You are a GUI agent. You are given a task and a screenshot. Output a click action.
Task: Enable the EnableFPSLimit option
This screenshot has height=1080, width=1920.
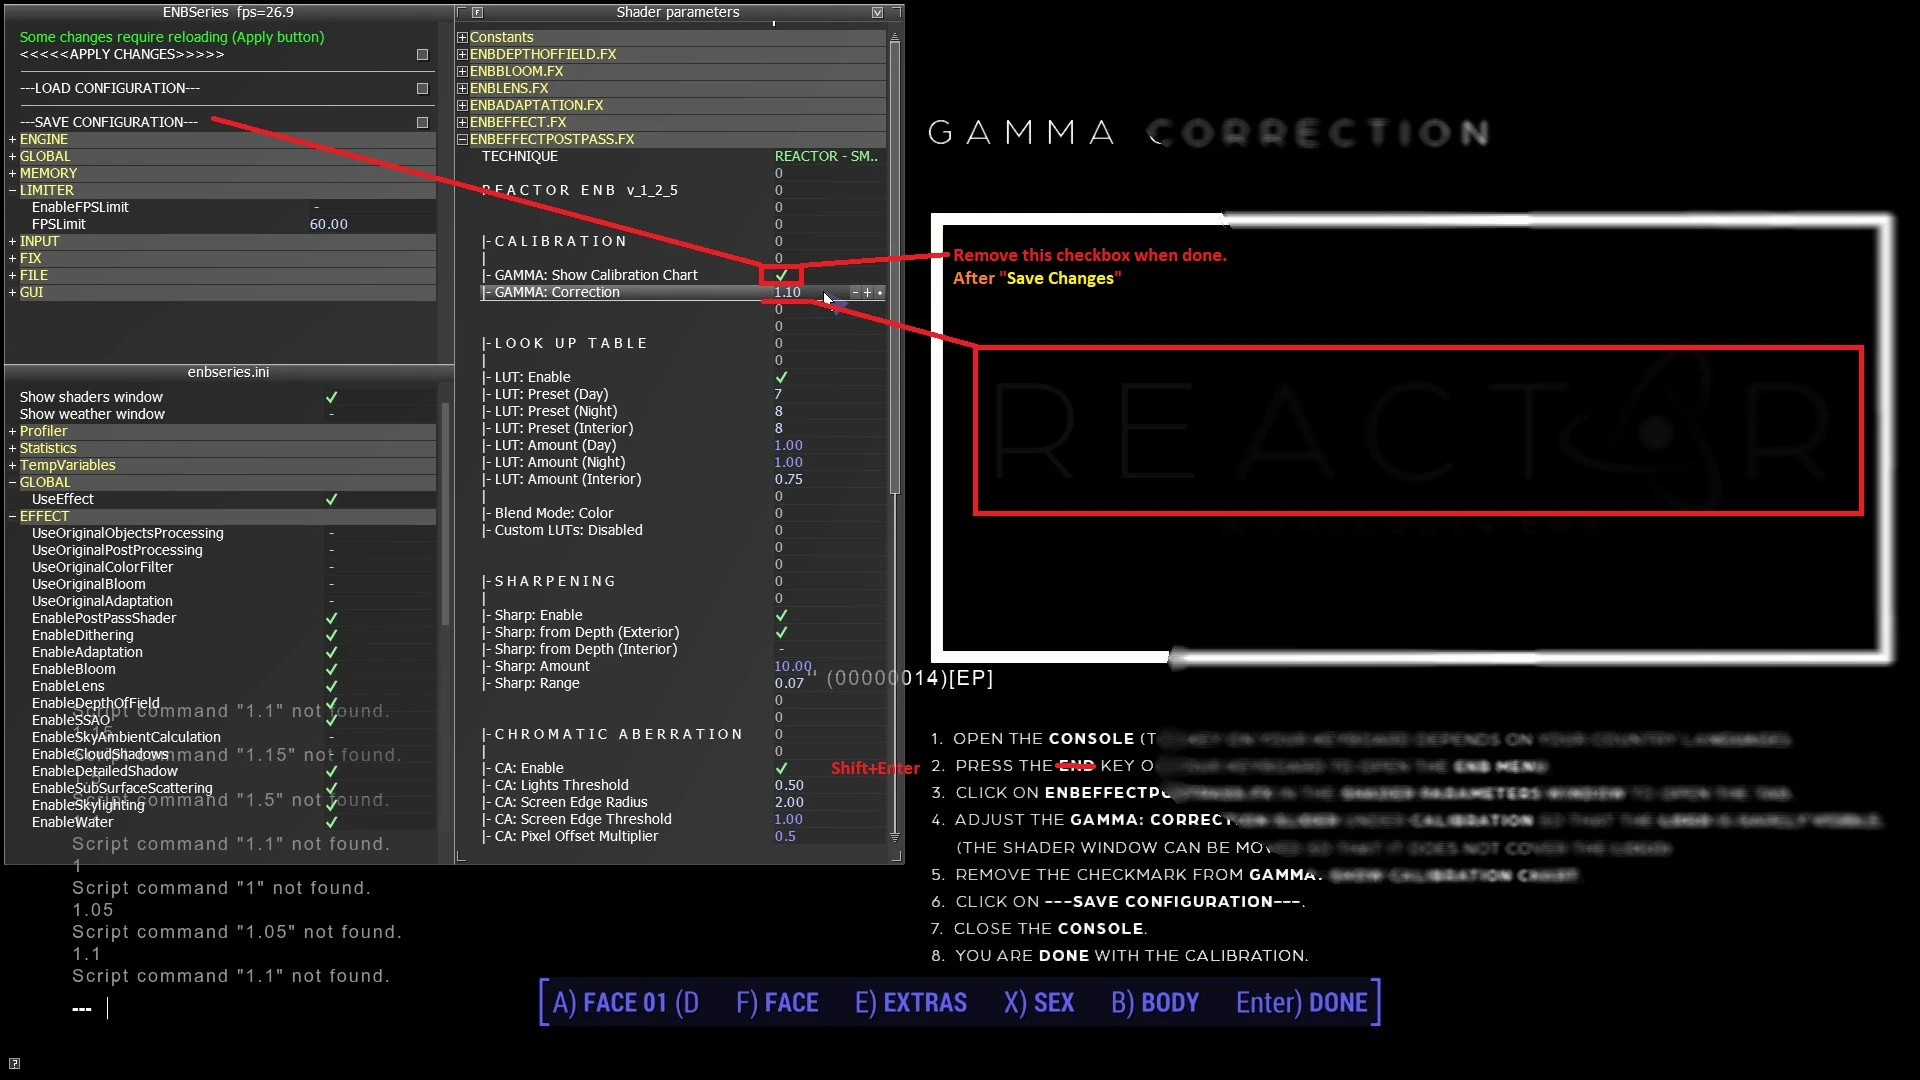pyautogui.click(x=316, y=208)
